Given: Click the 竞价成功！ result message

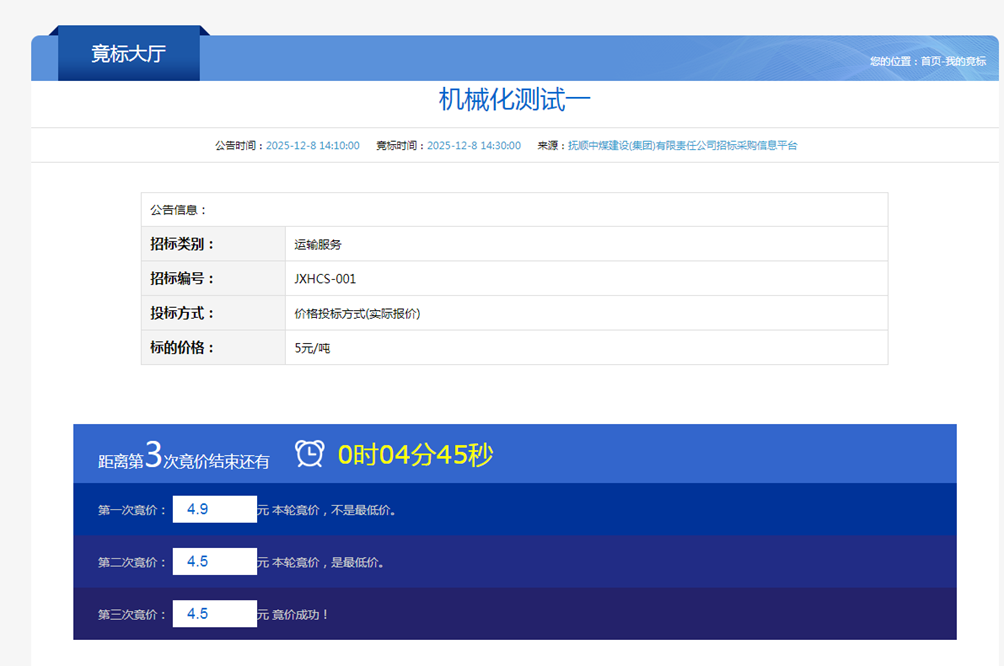Looking at the screenshot, I should (300, 615).
